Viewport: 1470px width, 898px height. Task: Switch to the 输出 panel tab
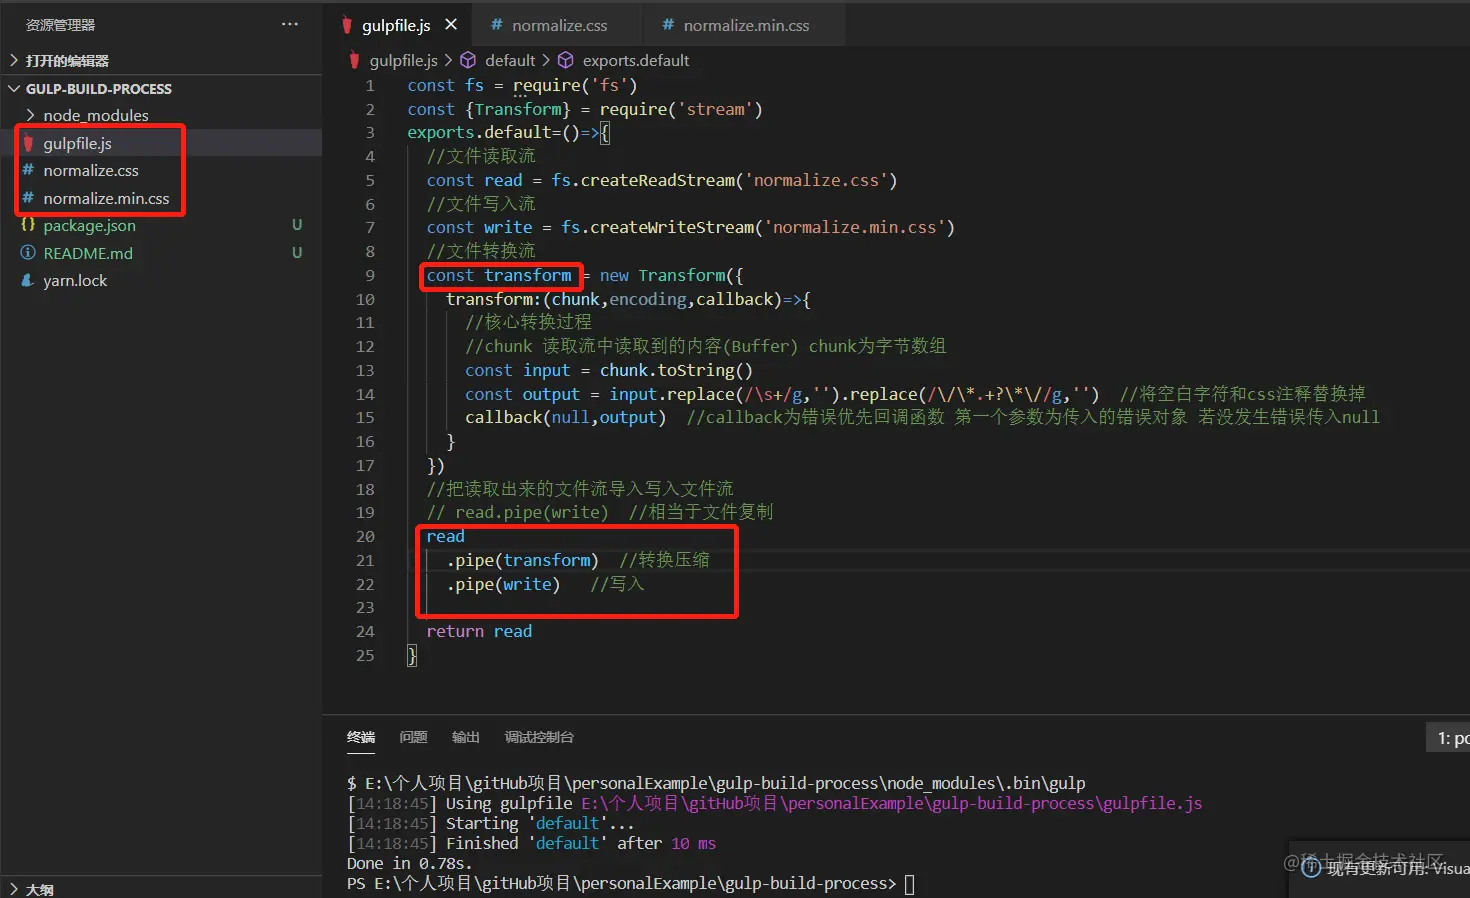pyautogui.click(x=466, y=737)
